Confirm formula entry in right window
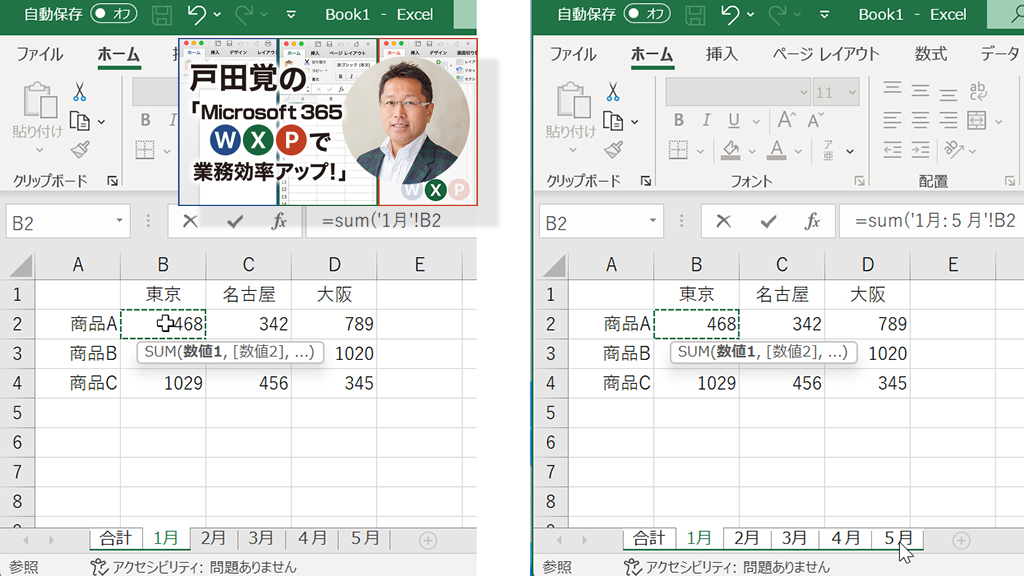Viewport: 1024px width, 576px height. tap(768, 221)
